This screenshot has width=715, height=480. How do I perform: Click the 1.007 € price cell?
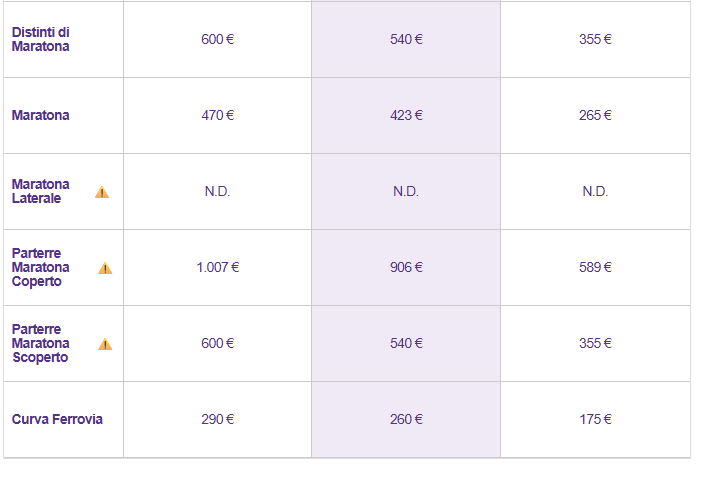(x=218, y=267)
